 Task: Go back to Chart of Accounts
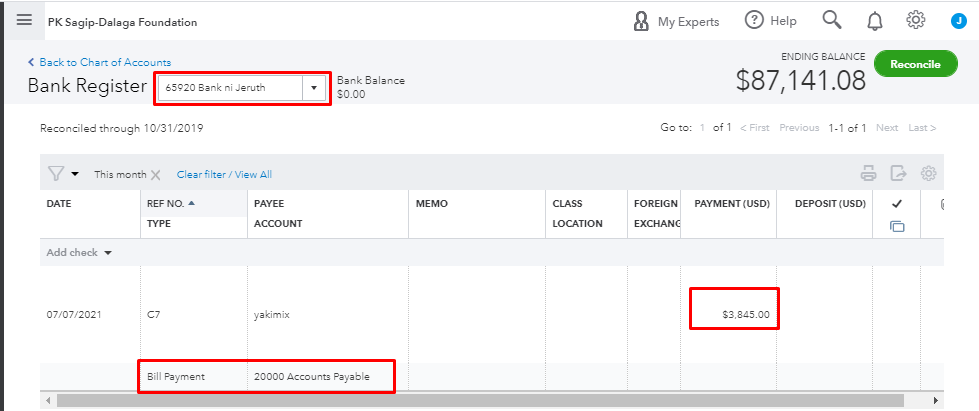(x=99, y=62)
